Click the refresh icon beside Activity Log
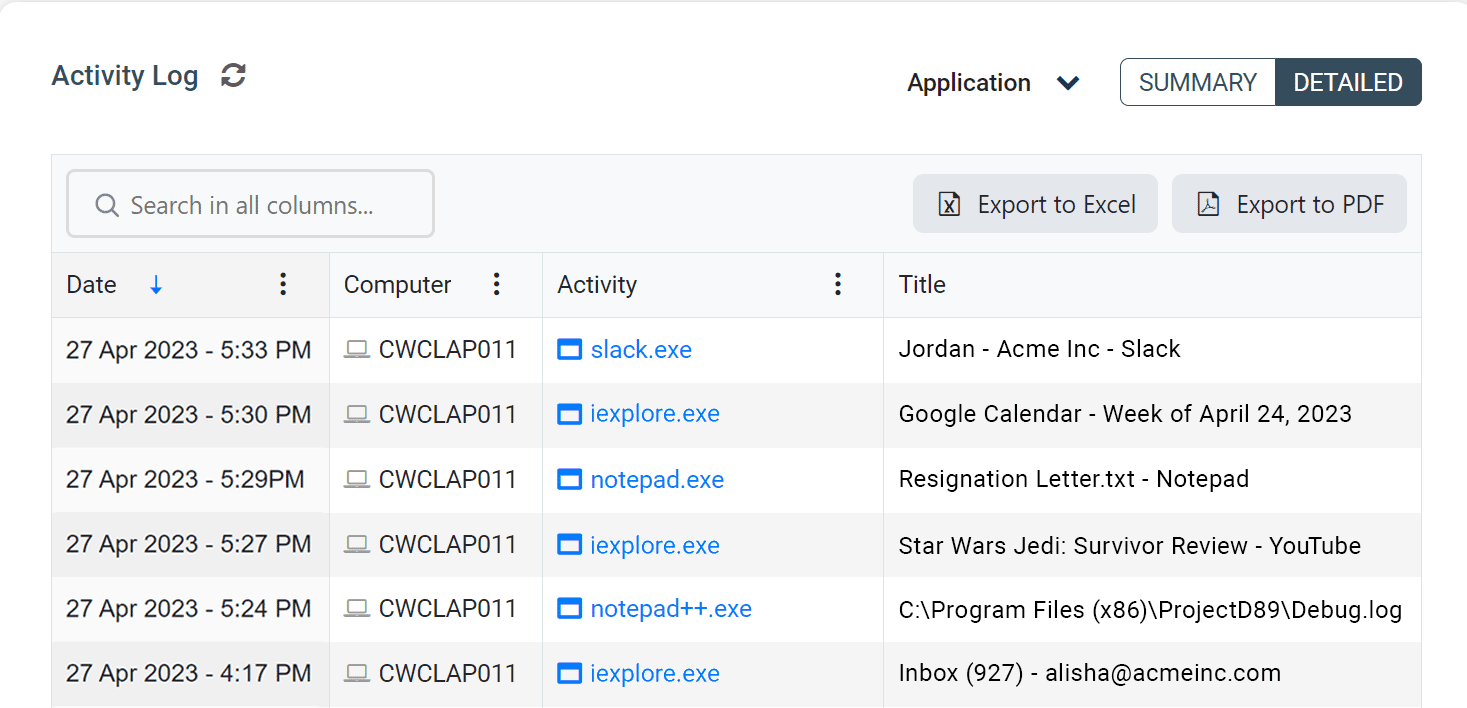The image size is (1467, 708). tap(233, 76)
